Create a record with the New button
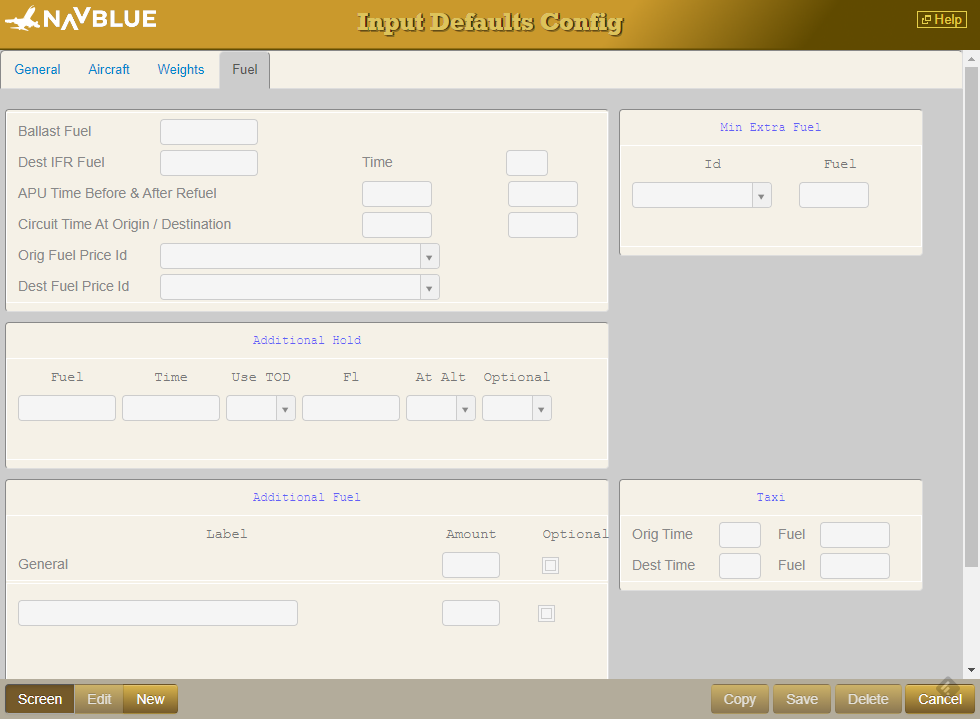 point(150,698)
